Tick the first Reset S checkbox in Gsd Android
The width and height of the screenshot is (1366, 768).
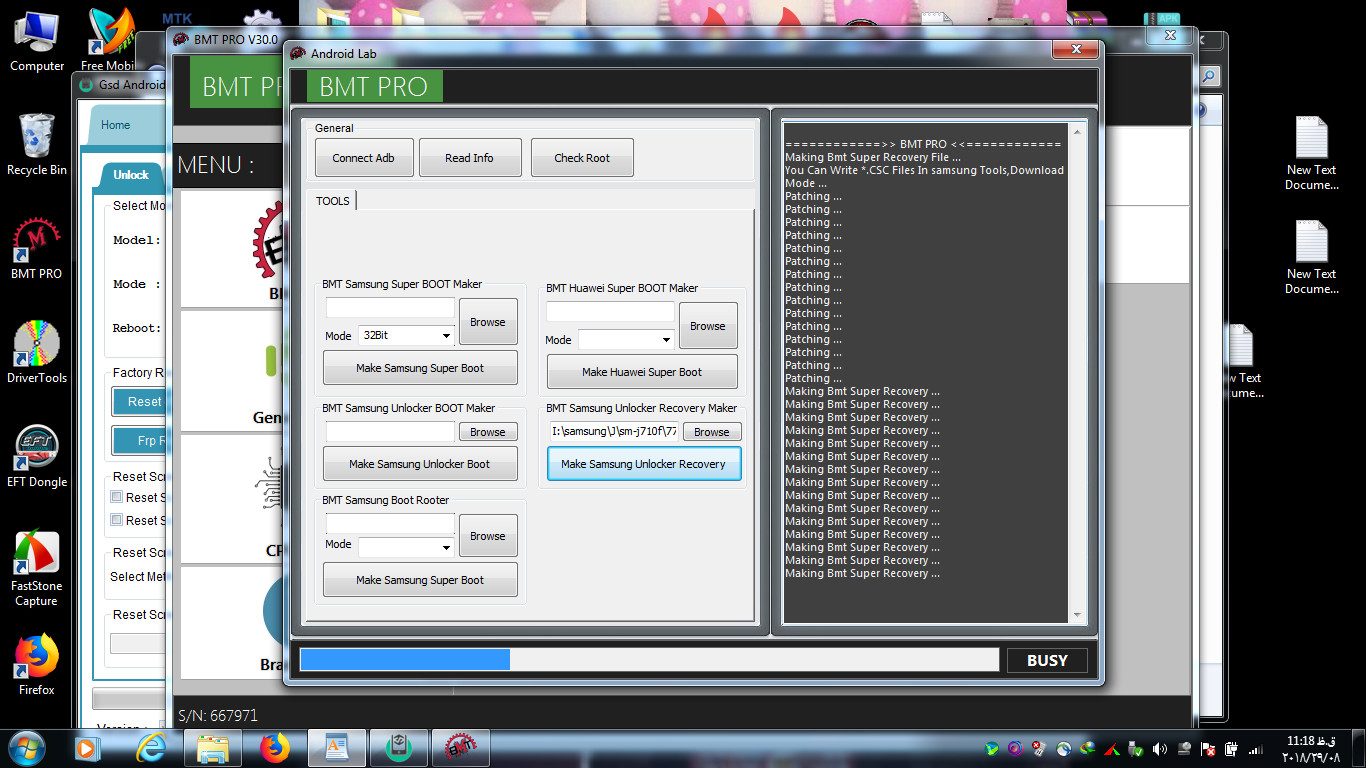click(117, 497)
